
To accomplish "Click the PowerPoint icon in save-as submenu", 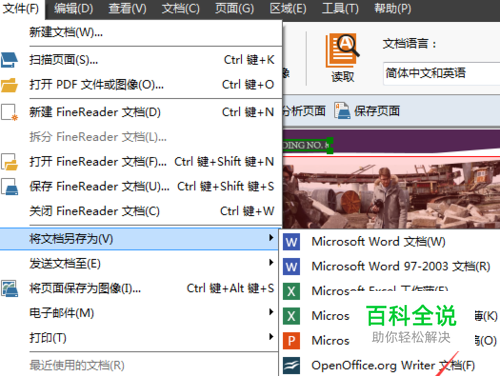I will pyautogui.click(x=291, y=341).
